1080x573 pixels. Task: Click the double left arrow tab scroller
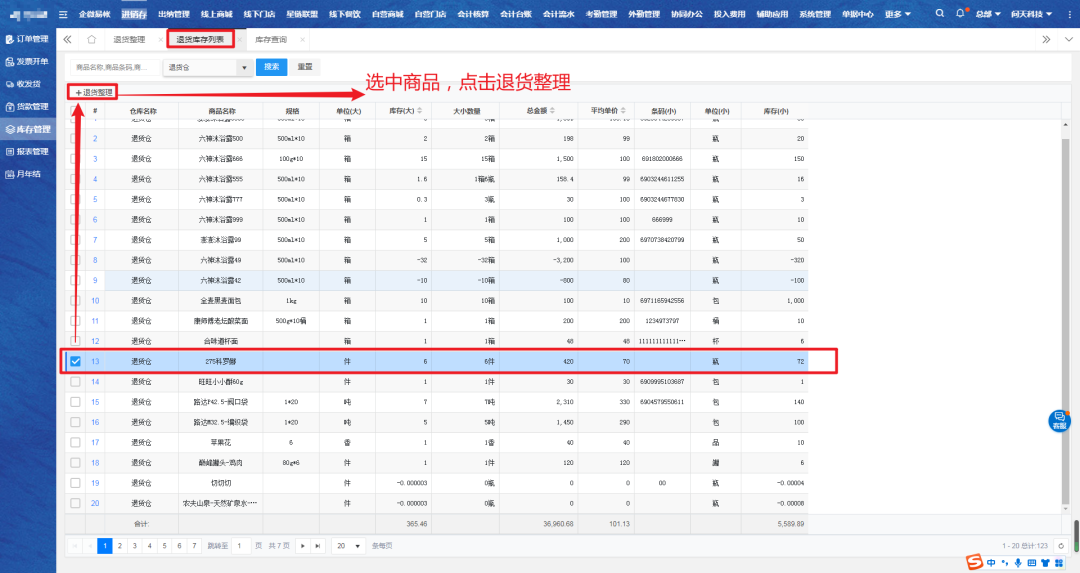point(67,39)
